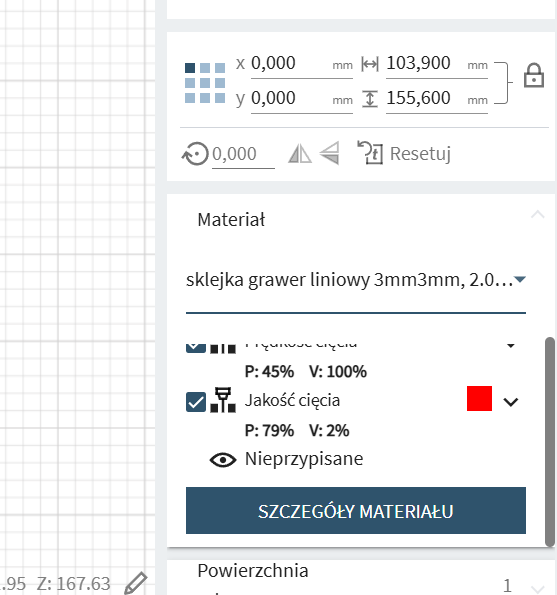The height and width of the screenshot is (595, 557).
Task: Click the width field showing 103,900
Action: point(436,64)
